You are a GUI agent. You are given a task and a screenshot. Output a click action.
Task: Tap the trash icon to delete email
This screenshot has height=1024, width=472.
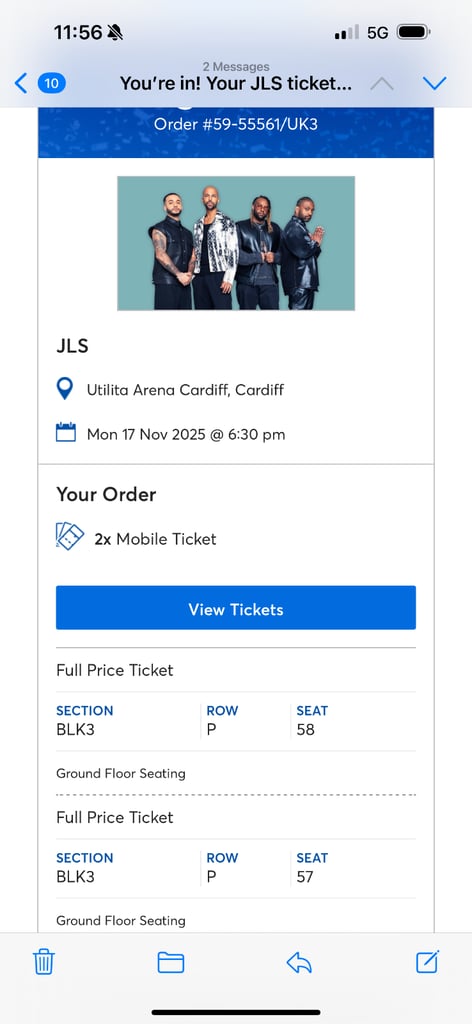[44, 962]
